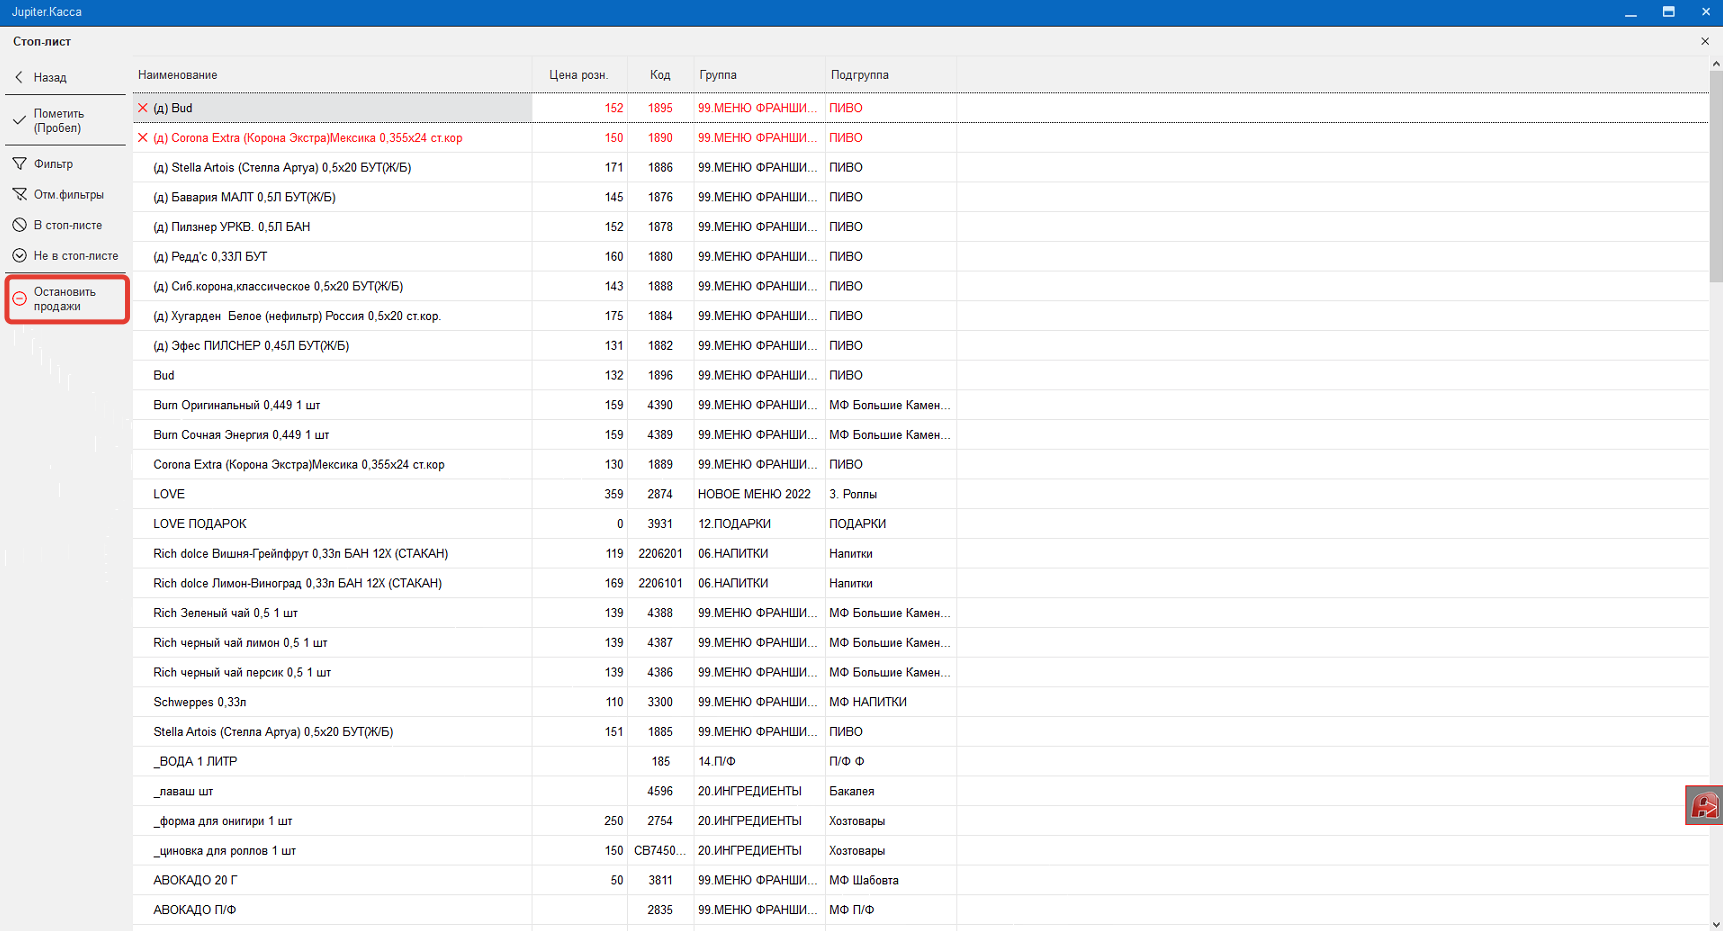Select Rich черный чай персик row
This screenshot has width=1723, height=931.
(920, 673)
